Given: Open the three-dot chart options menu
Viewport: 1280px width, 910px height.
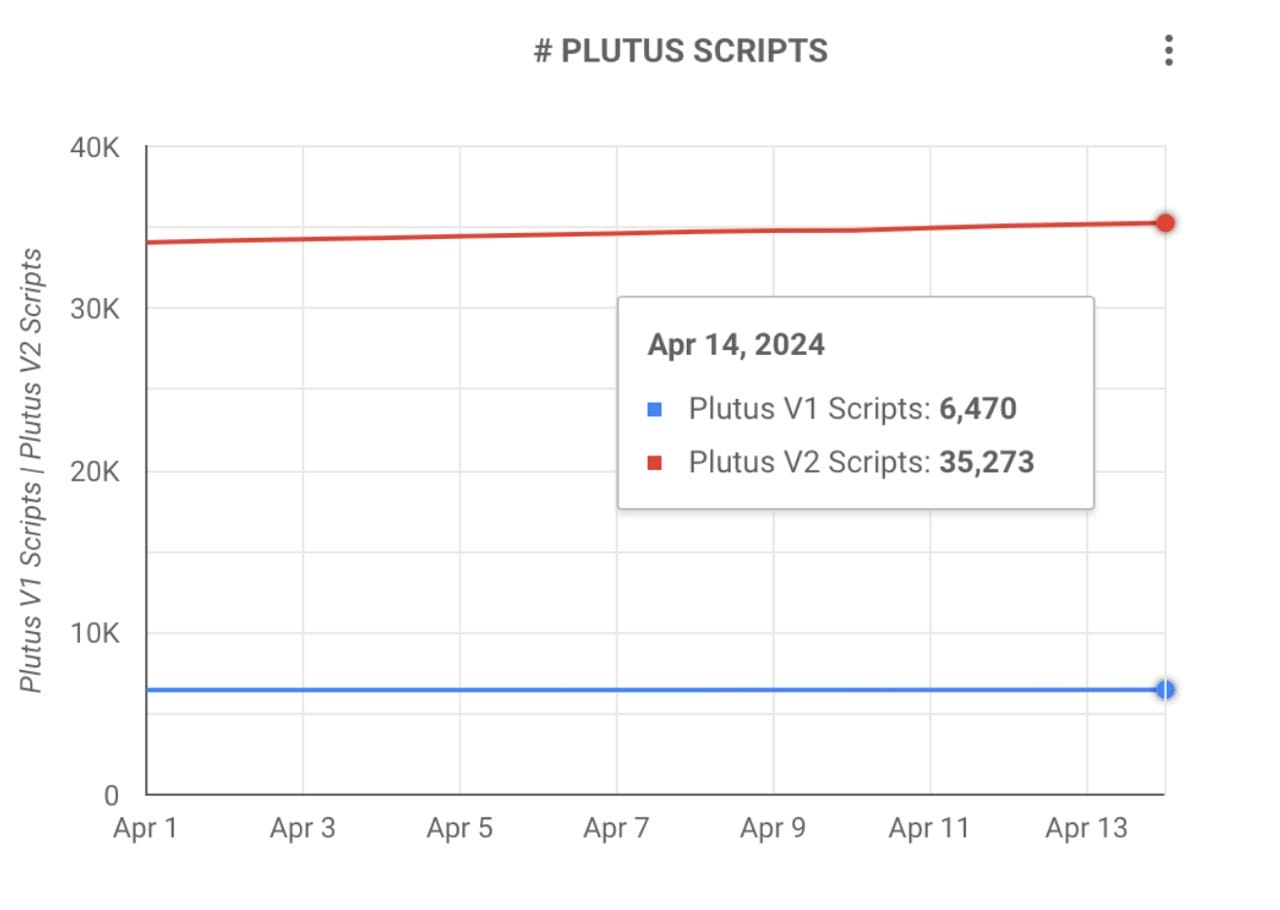Looking at the screenshot, I should (x=1168, y=50).
